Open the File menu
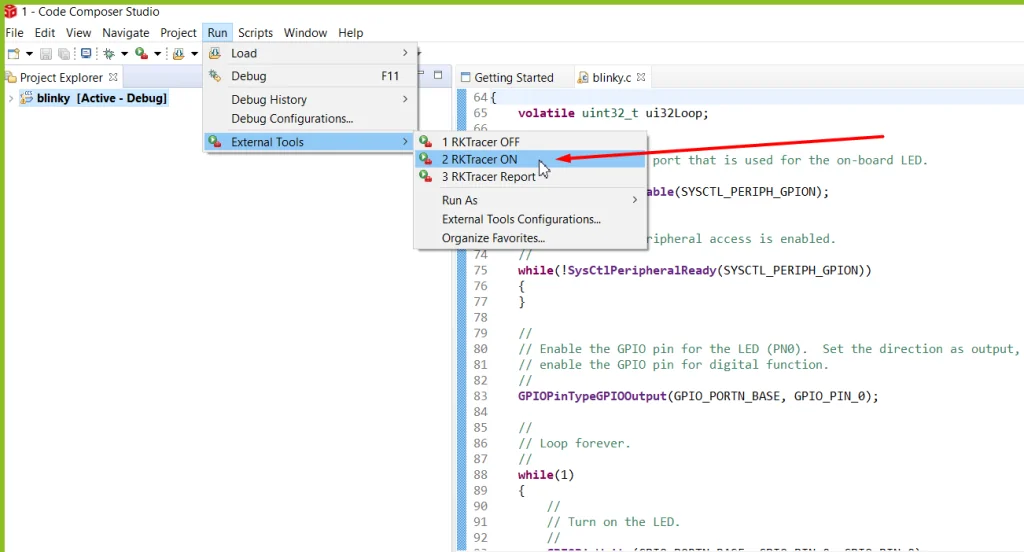Screen dimensions: 1024x552 coord(14,33)
